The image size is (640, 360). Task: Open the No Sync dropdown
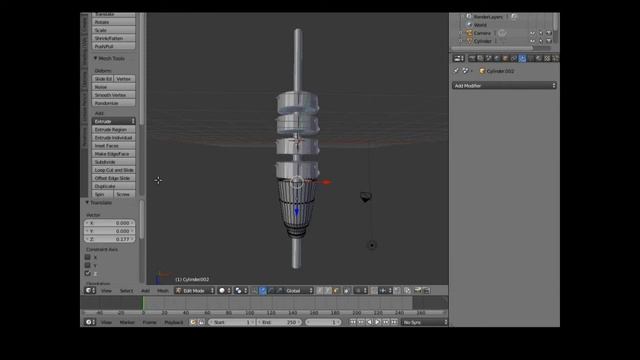click(424, 322)
